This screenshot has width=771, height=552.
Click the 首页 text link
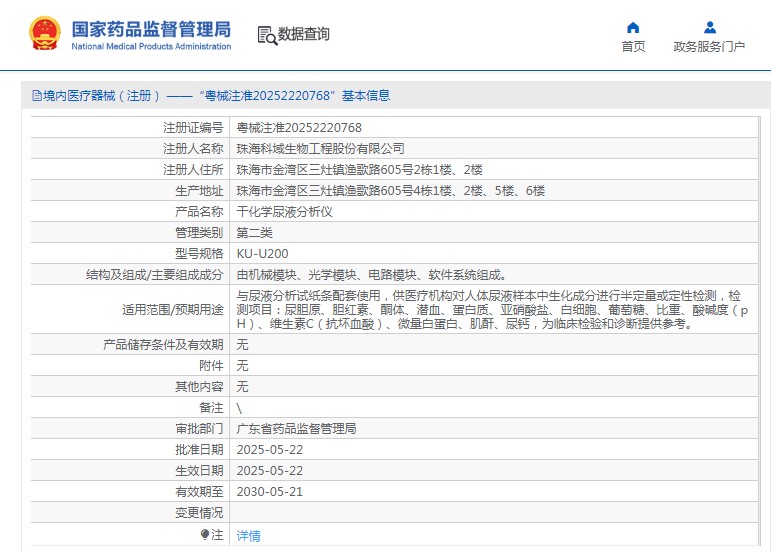point(633,47)
